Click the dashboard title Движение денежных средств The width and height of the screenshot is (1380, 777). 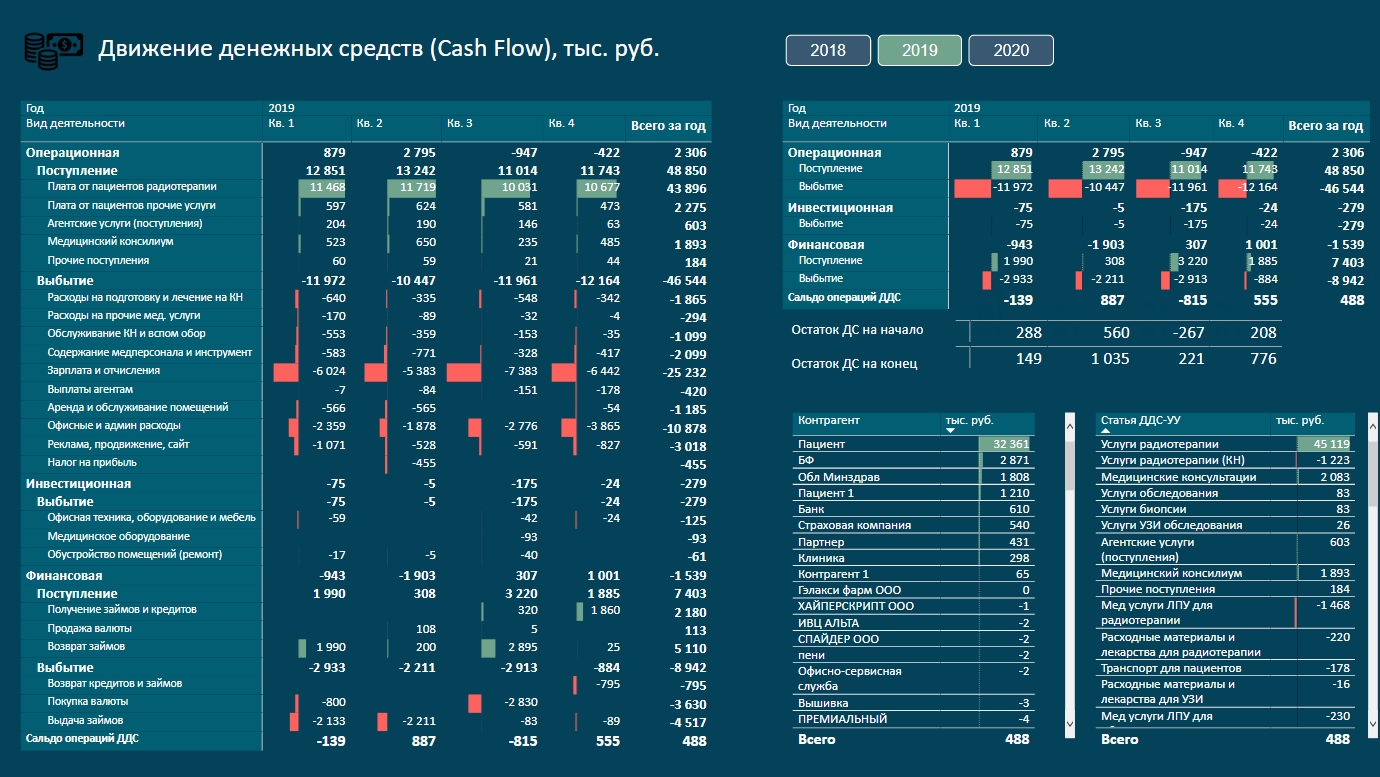(x=378, y=49)
